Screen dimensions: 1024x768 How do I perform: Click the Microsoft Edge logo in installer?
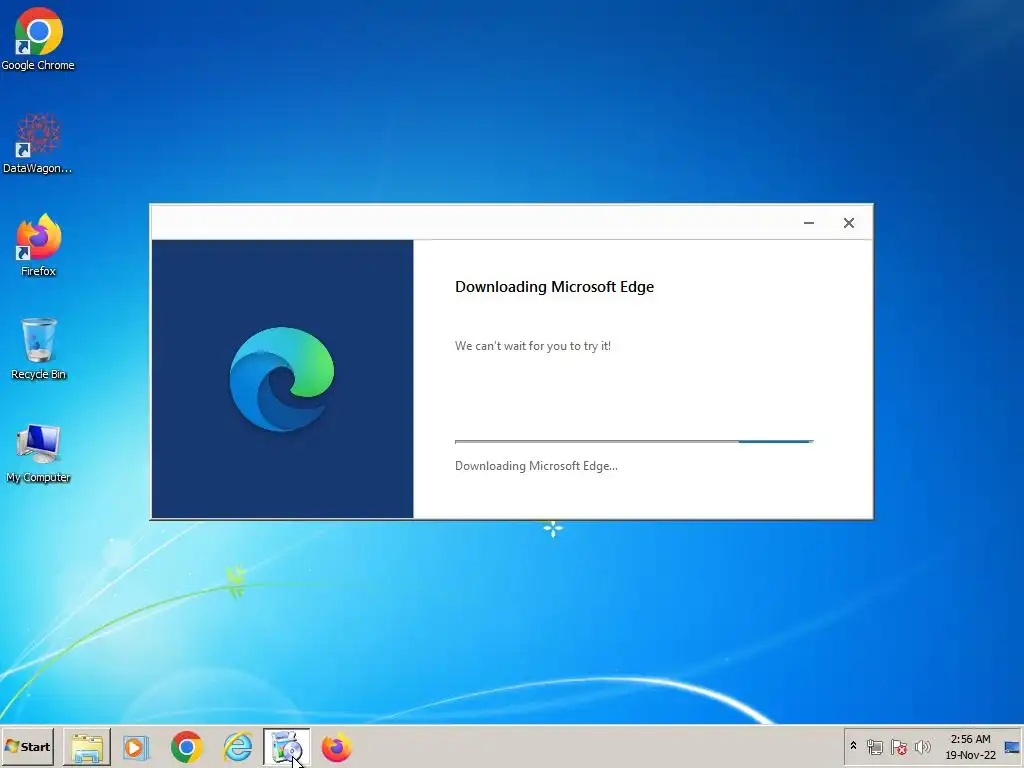coord(281,379)
